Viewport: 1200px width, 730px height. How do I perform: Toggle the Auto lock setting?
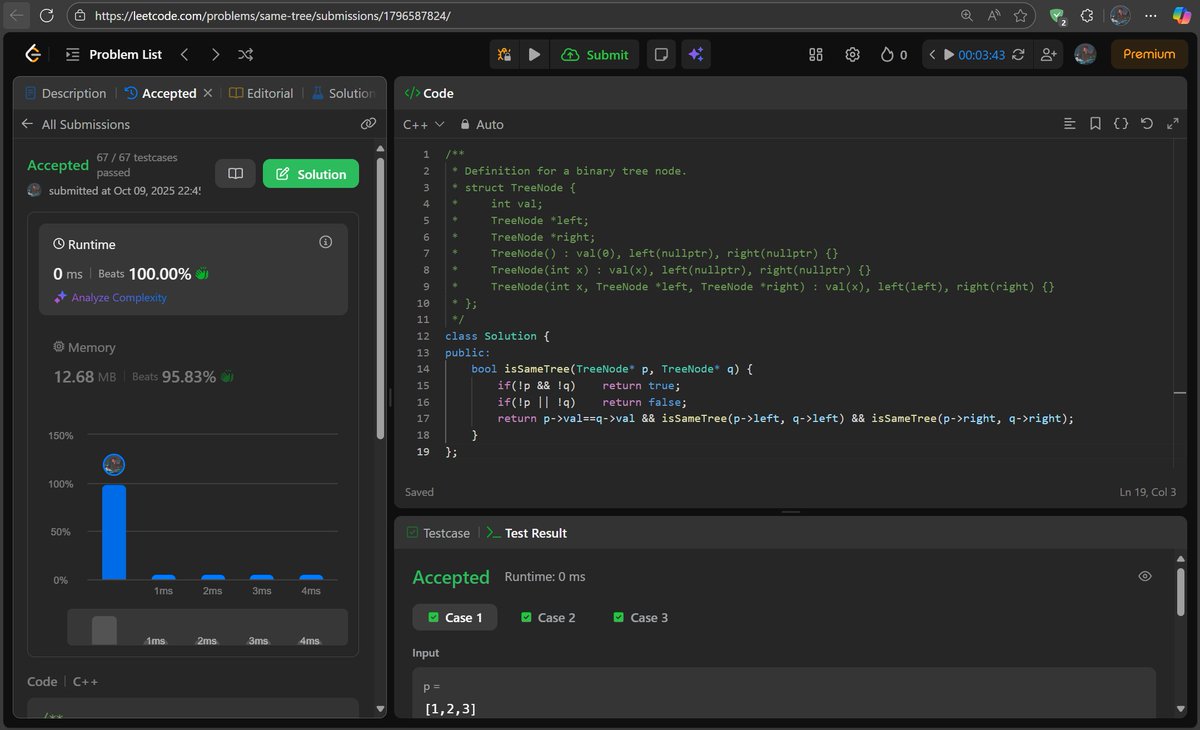(x=482, y=124)
